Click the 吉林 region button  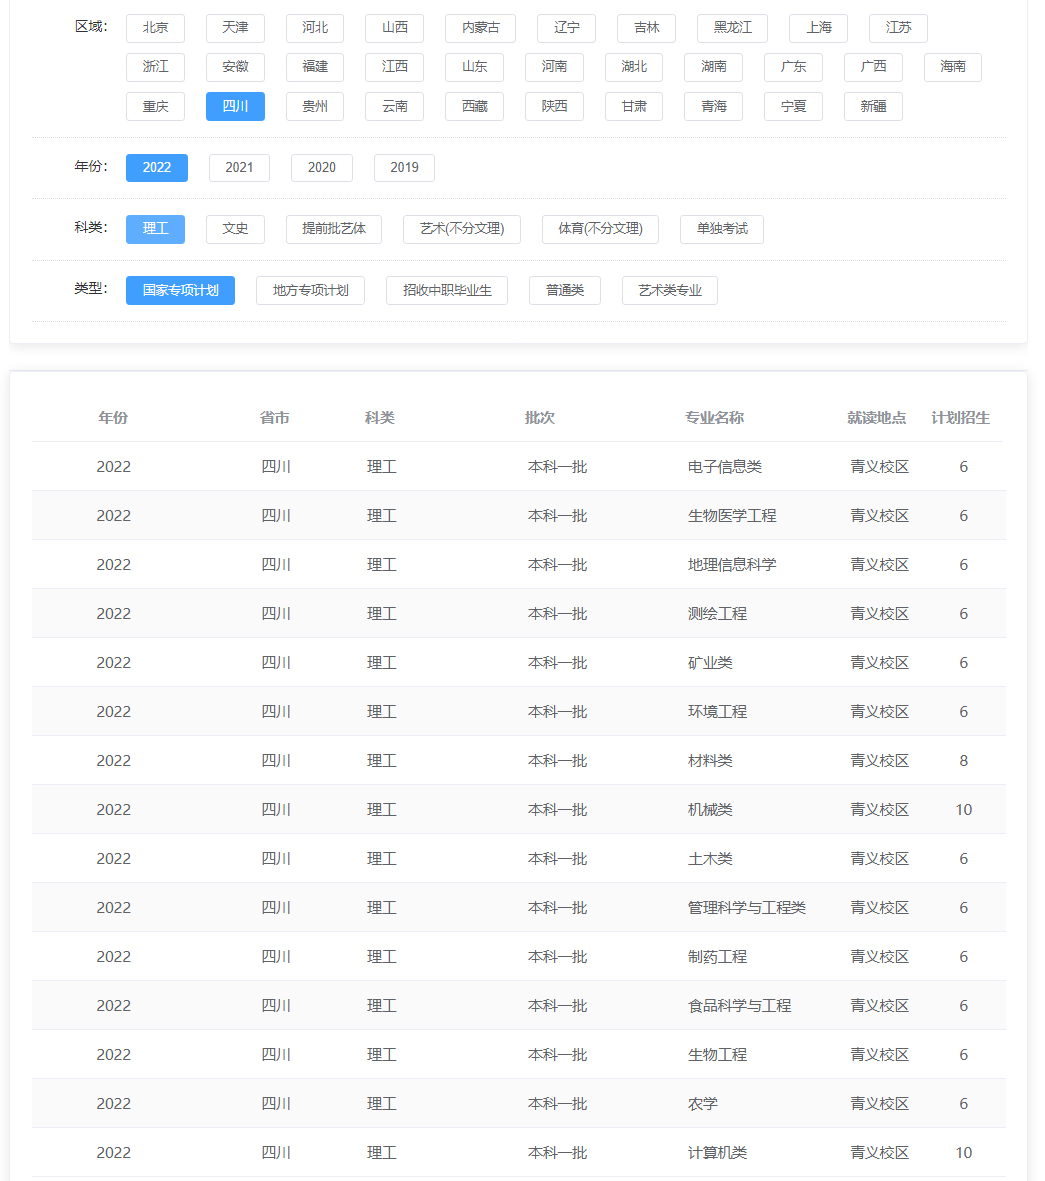pos(646,28)
